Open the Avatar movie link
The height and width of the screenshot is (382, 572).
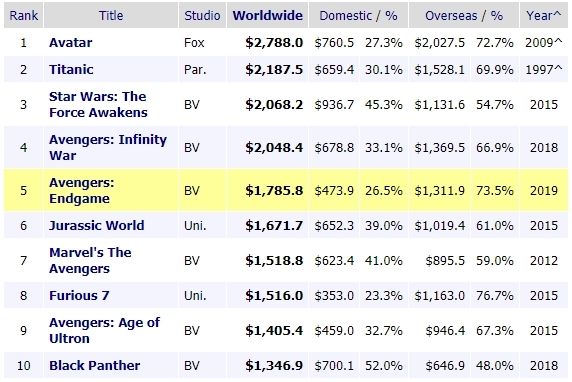tap(71, 43)
